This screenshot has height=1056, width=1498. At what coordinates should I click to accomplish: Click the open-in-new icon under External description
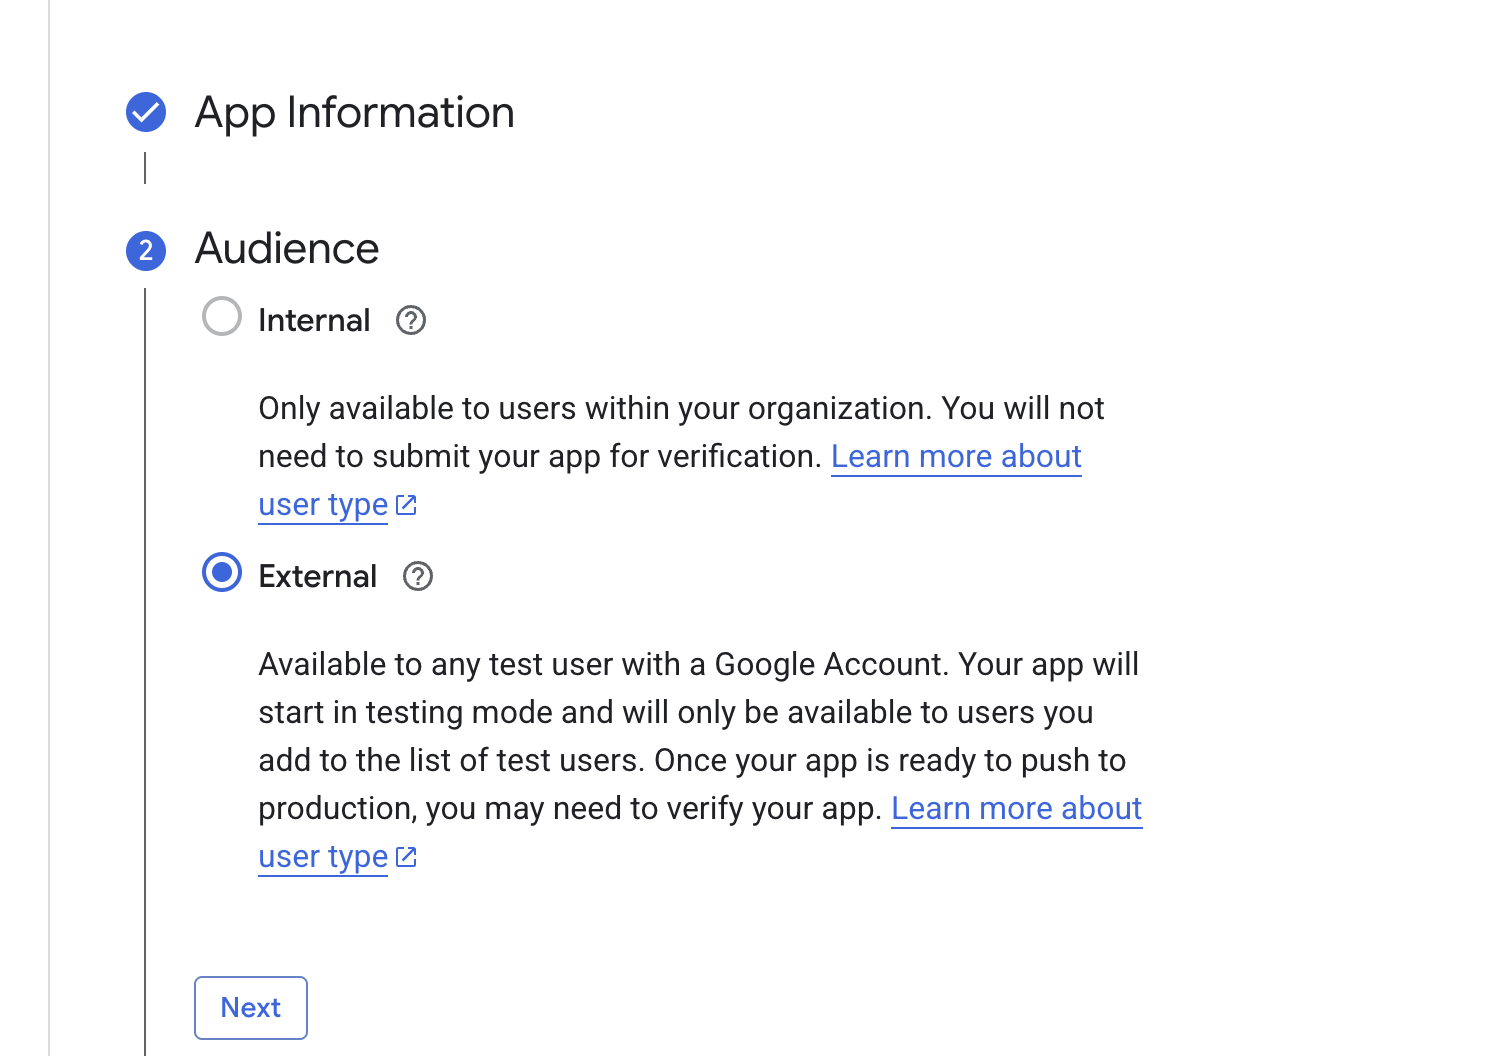(406, 857)
